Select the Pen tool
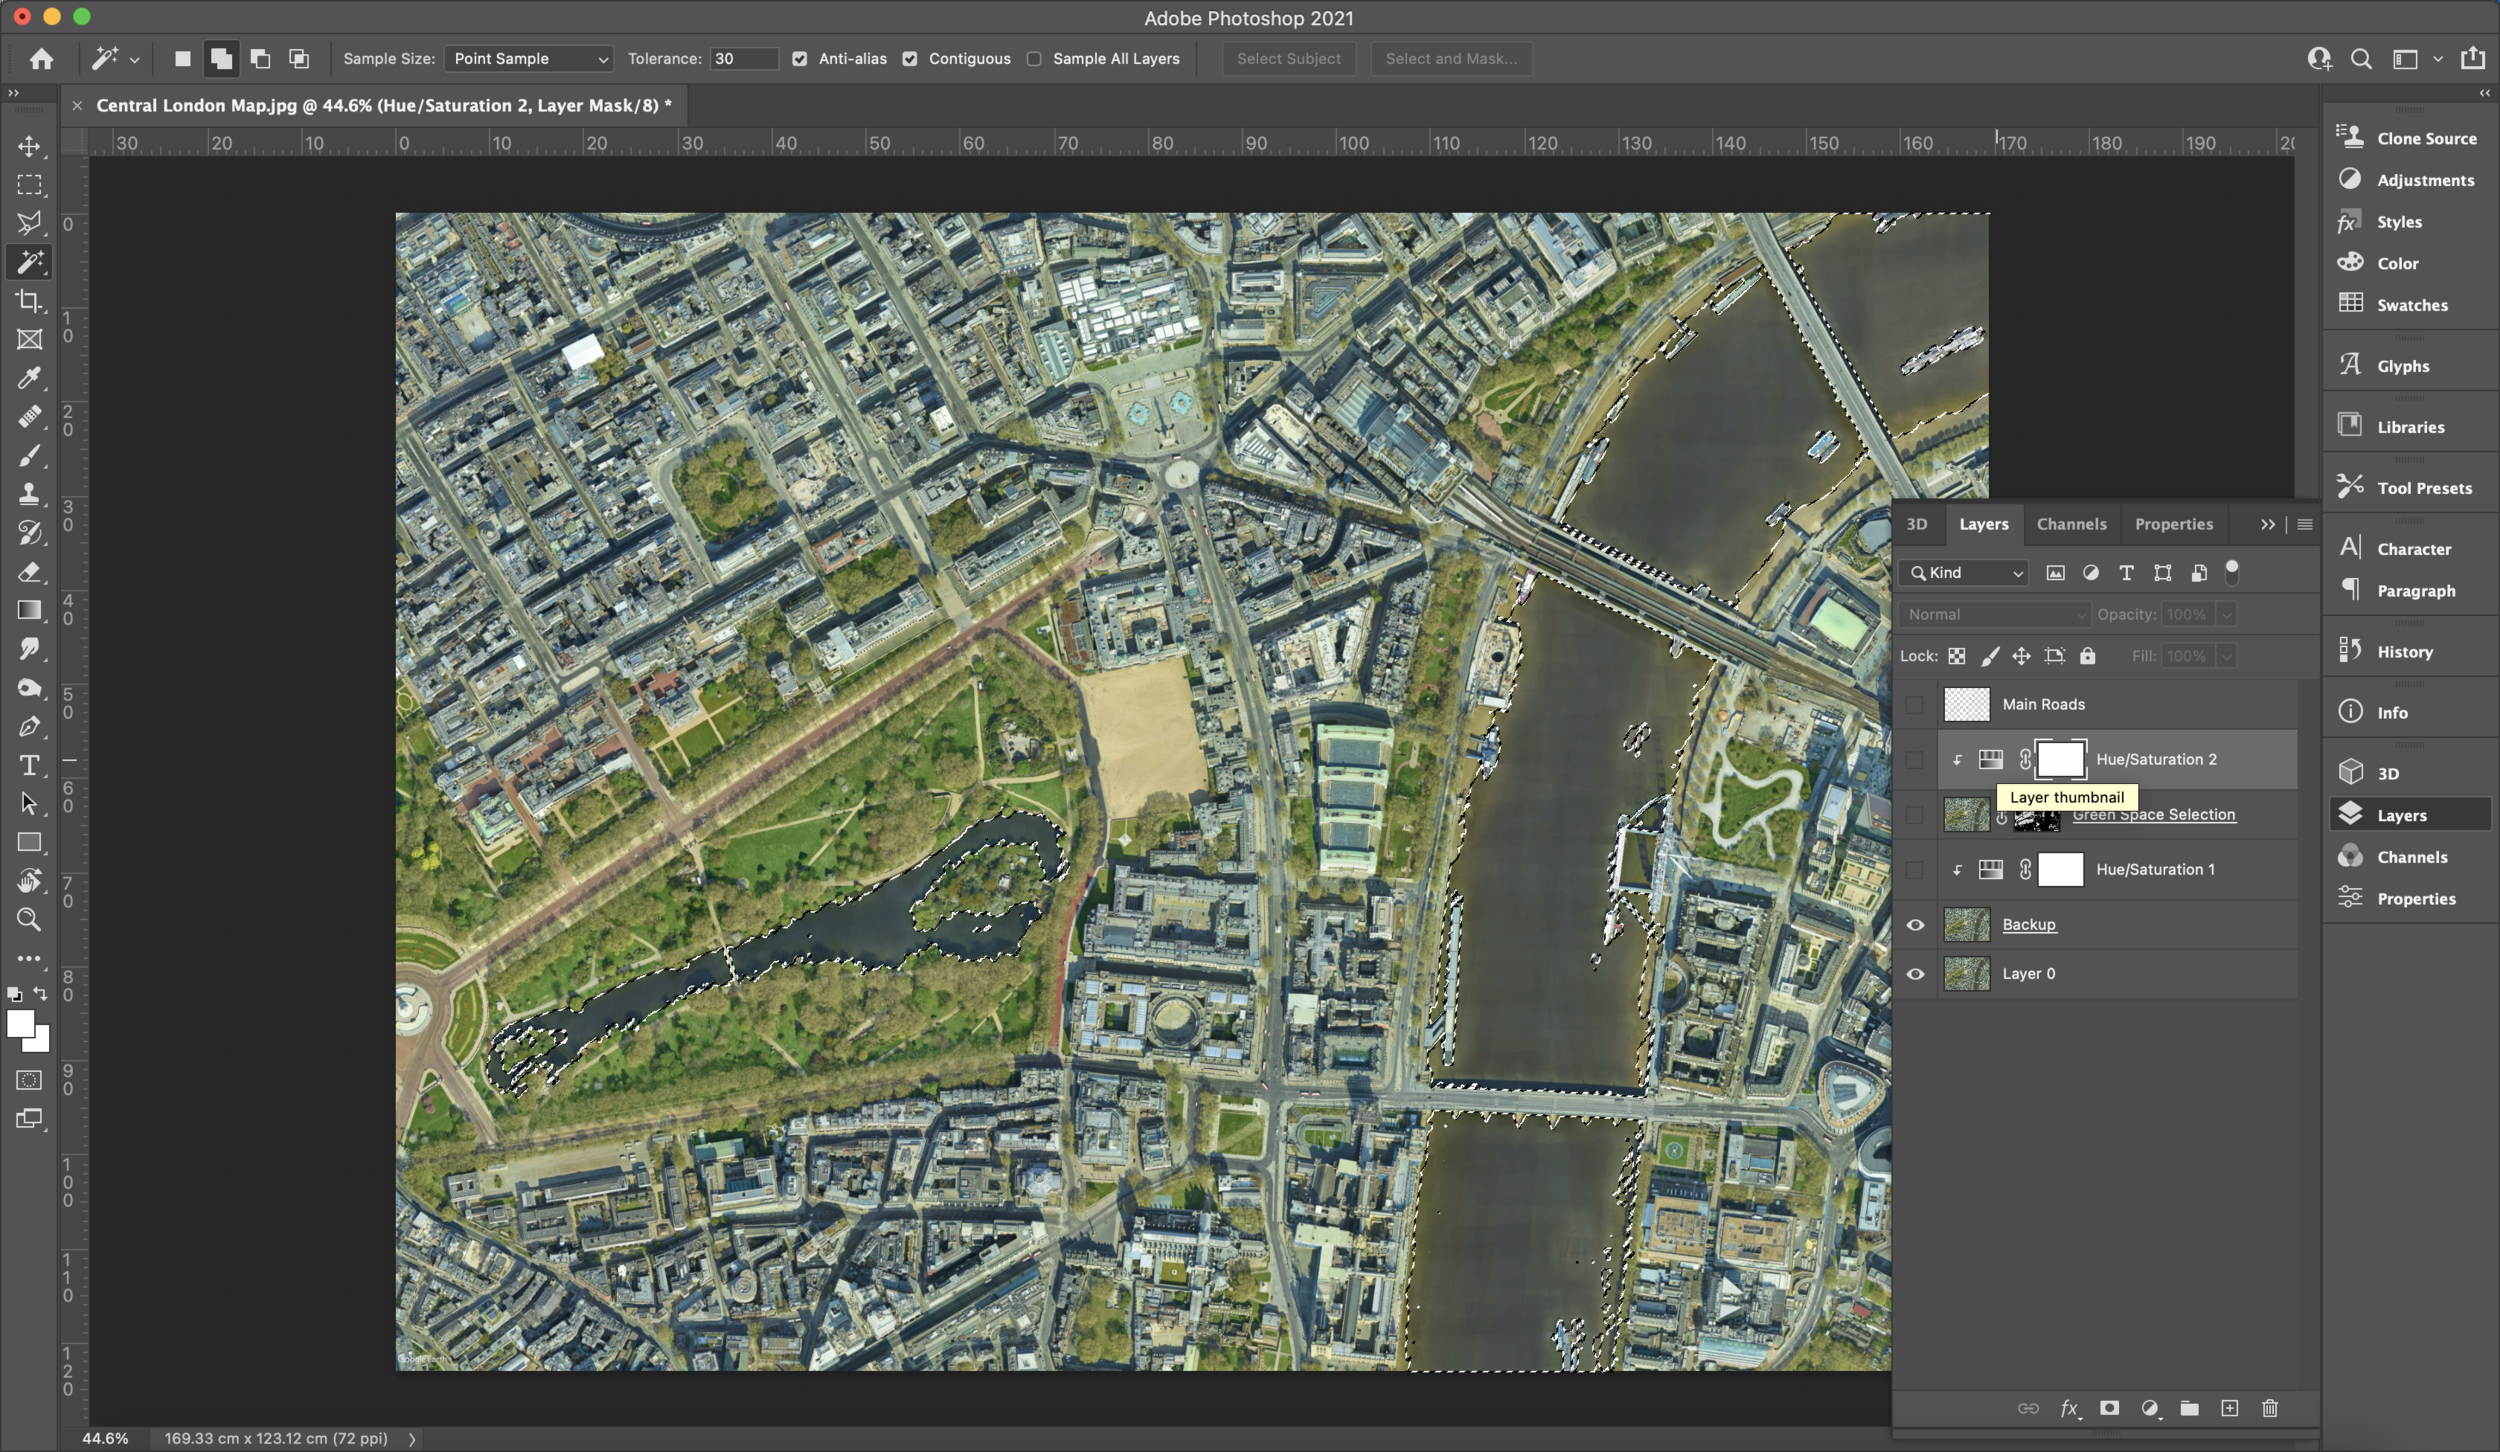2500x1452 pixels. pos(29,727)
